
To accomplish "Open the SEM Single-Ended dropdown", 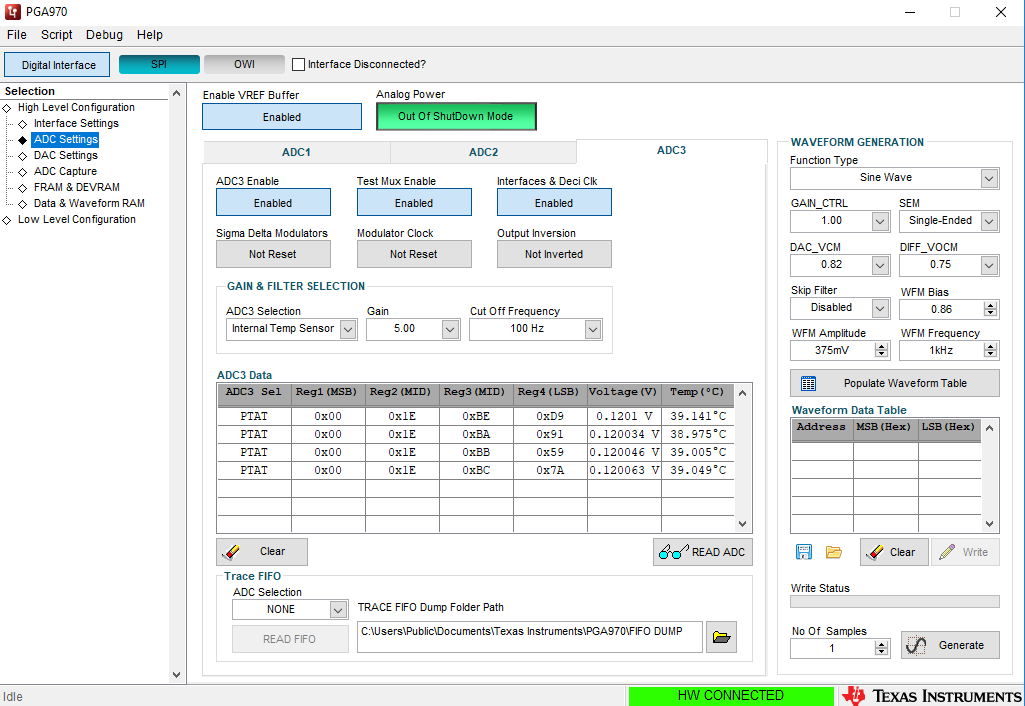I will pos(989,222).
